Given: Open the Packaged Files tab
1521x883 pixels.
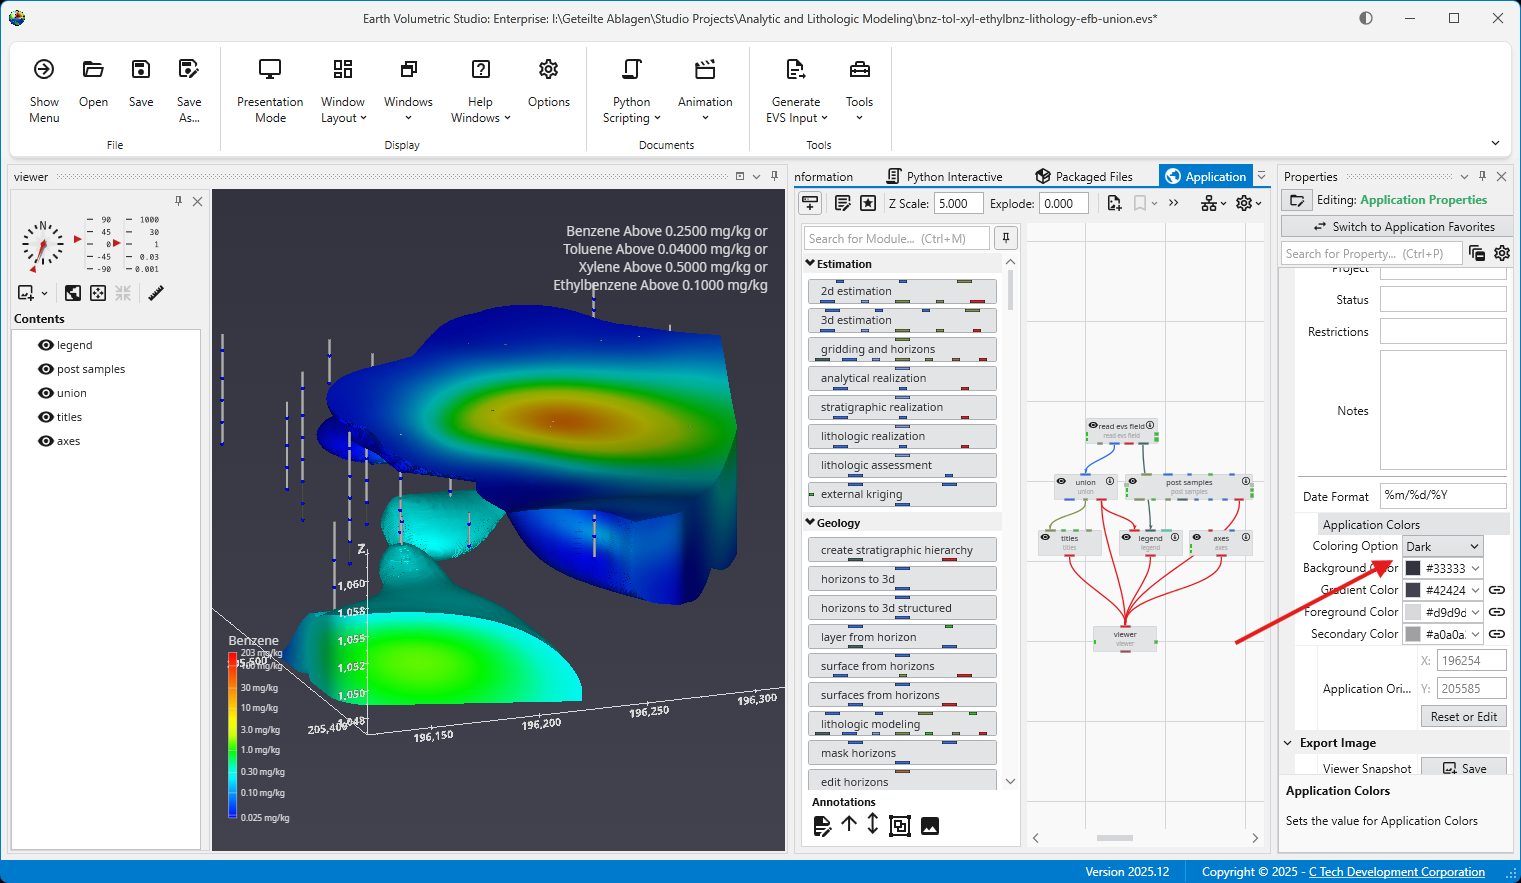Looking at the screenshot, I should tap(1084, 177).
